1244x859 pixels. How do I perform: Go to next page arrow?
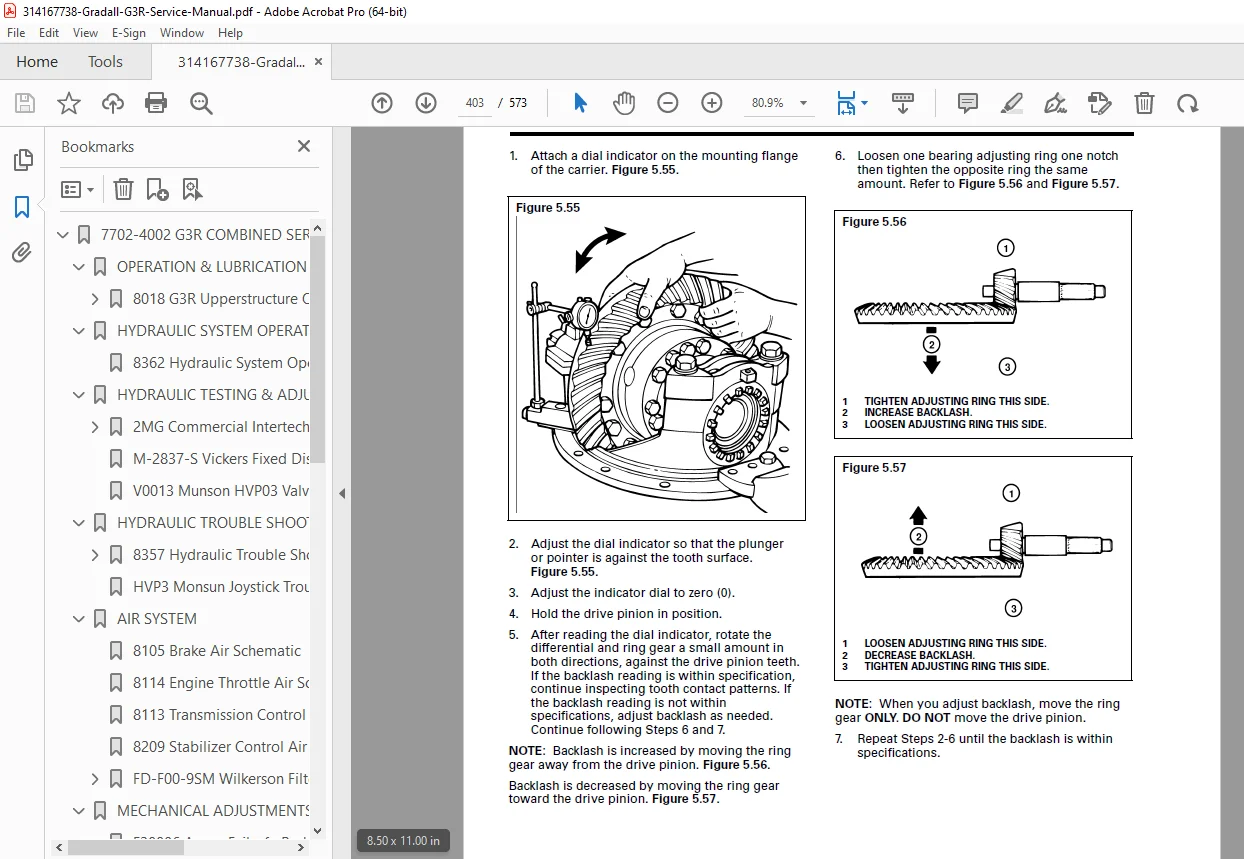click(426, 103)
